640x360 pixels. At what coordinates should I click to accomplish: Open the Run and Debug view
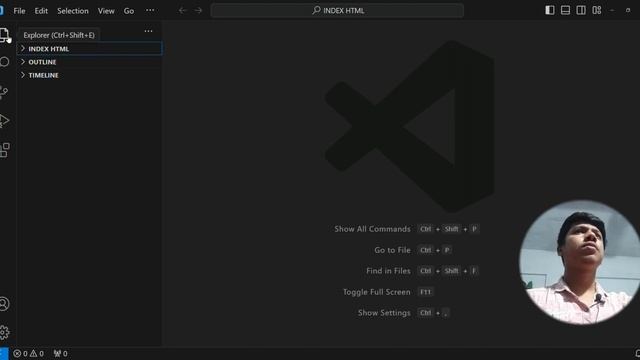[x=4, y=121]
